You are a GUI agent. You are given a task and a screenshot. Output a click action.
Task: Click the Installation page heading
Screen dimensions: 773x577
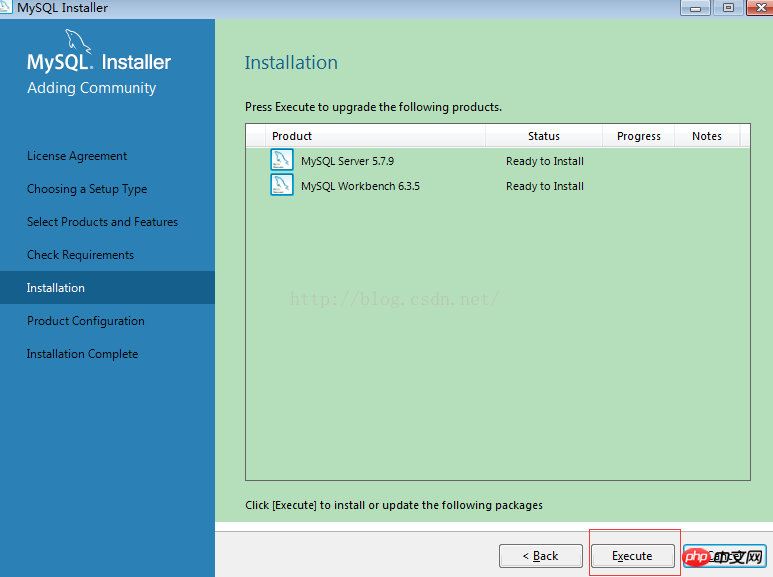click(x=291, y=63)
